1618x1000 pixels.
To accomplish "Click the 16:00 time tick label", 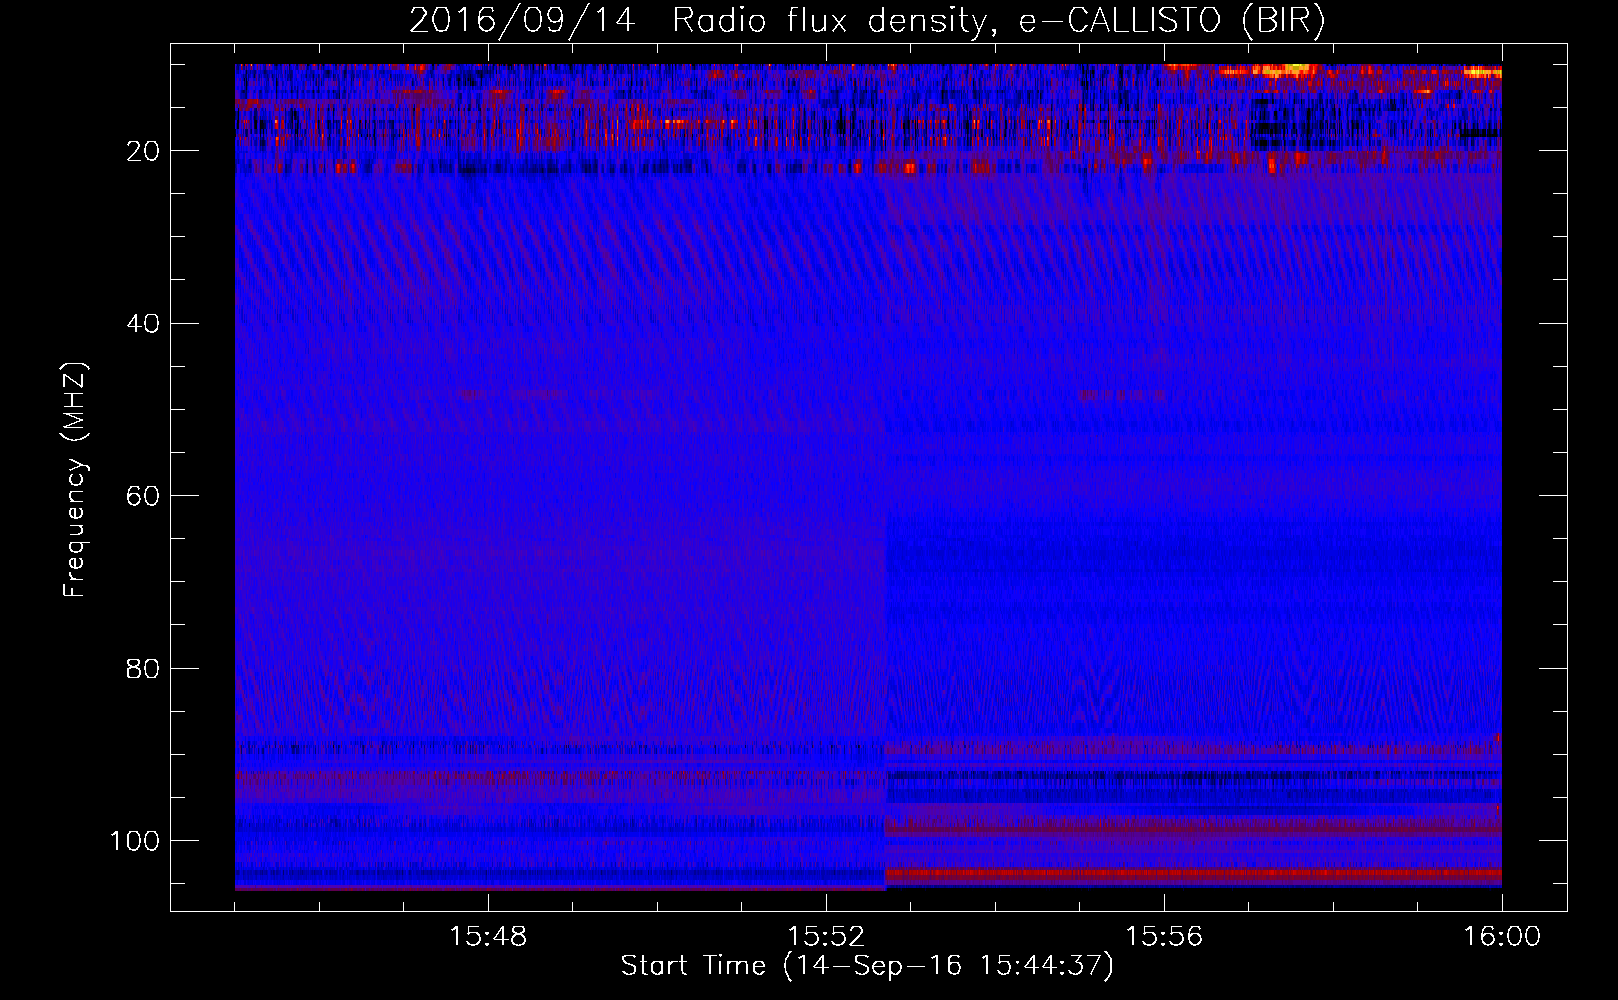I will (1502, 937).
